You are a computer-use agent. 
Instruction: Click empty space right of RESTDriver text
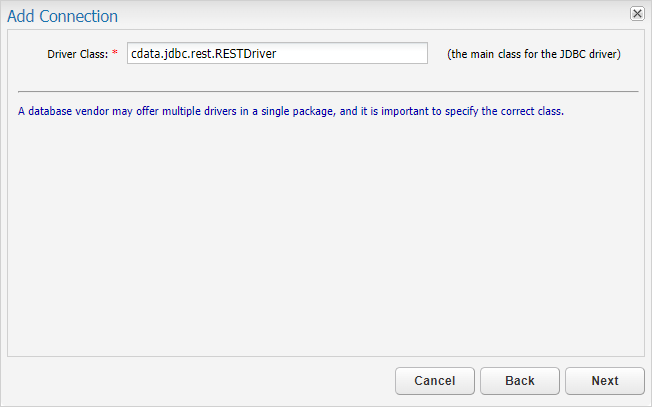tap(352, 53)
